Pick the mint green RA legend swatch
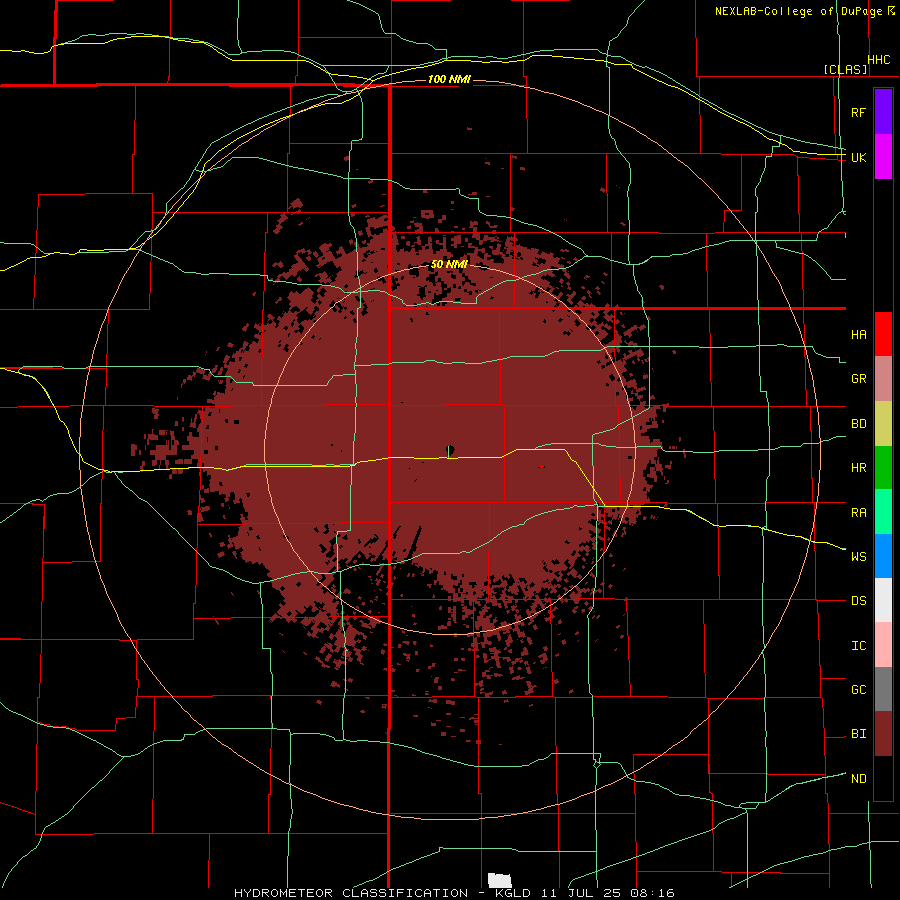Screen dimensions: 900x900 (x=883, y=511)
